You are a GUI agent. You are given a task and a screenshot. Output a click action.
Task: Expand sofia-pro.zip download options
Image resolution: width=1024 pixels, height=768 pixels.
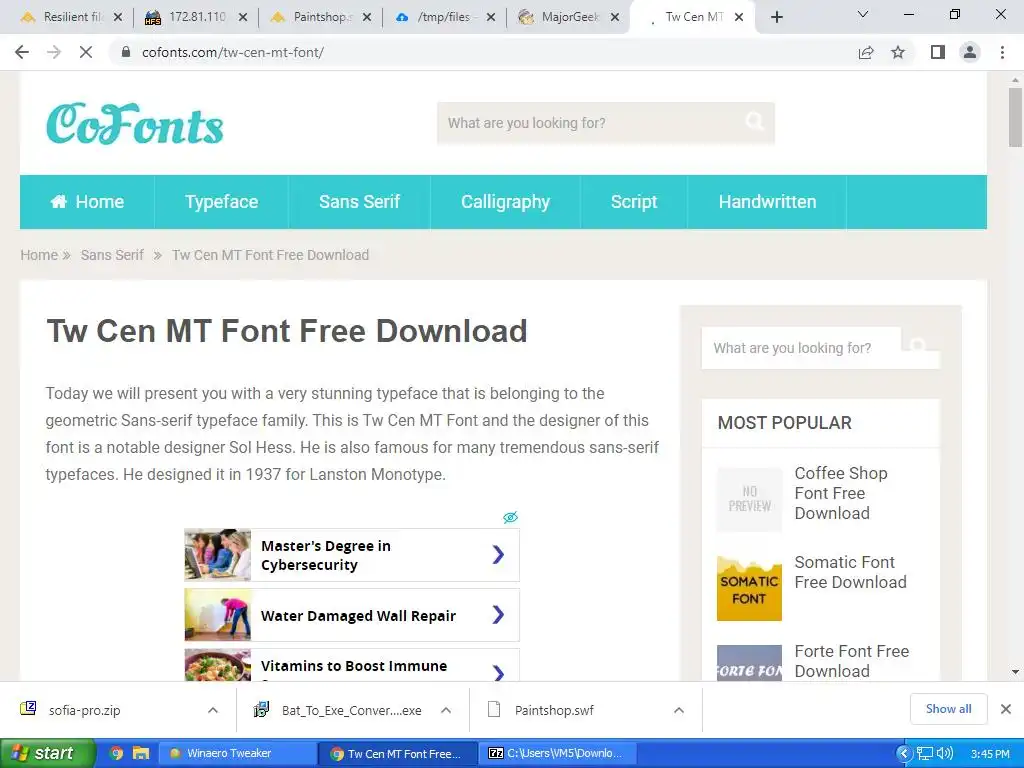pyautogui.click(x=213, y=710)
